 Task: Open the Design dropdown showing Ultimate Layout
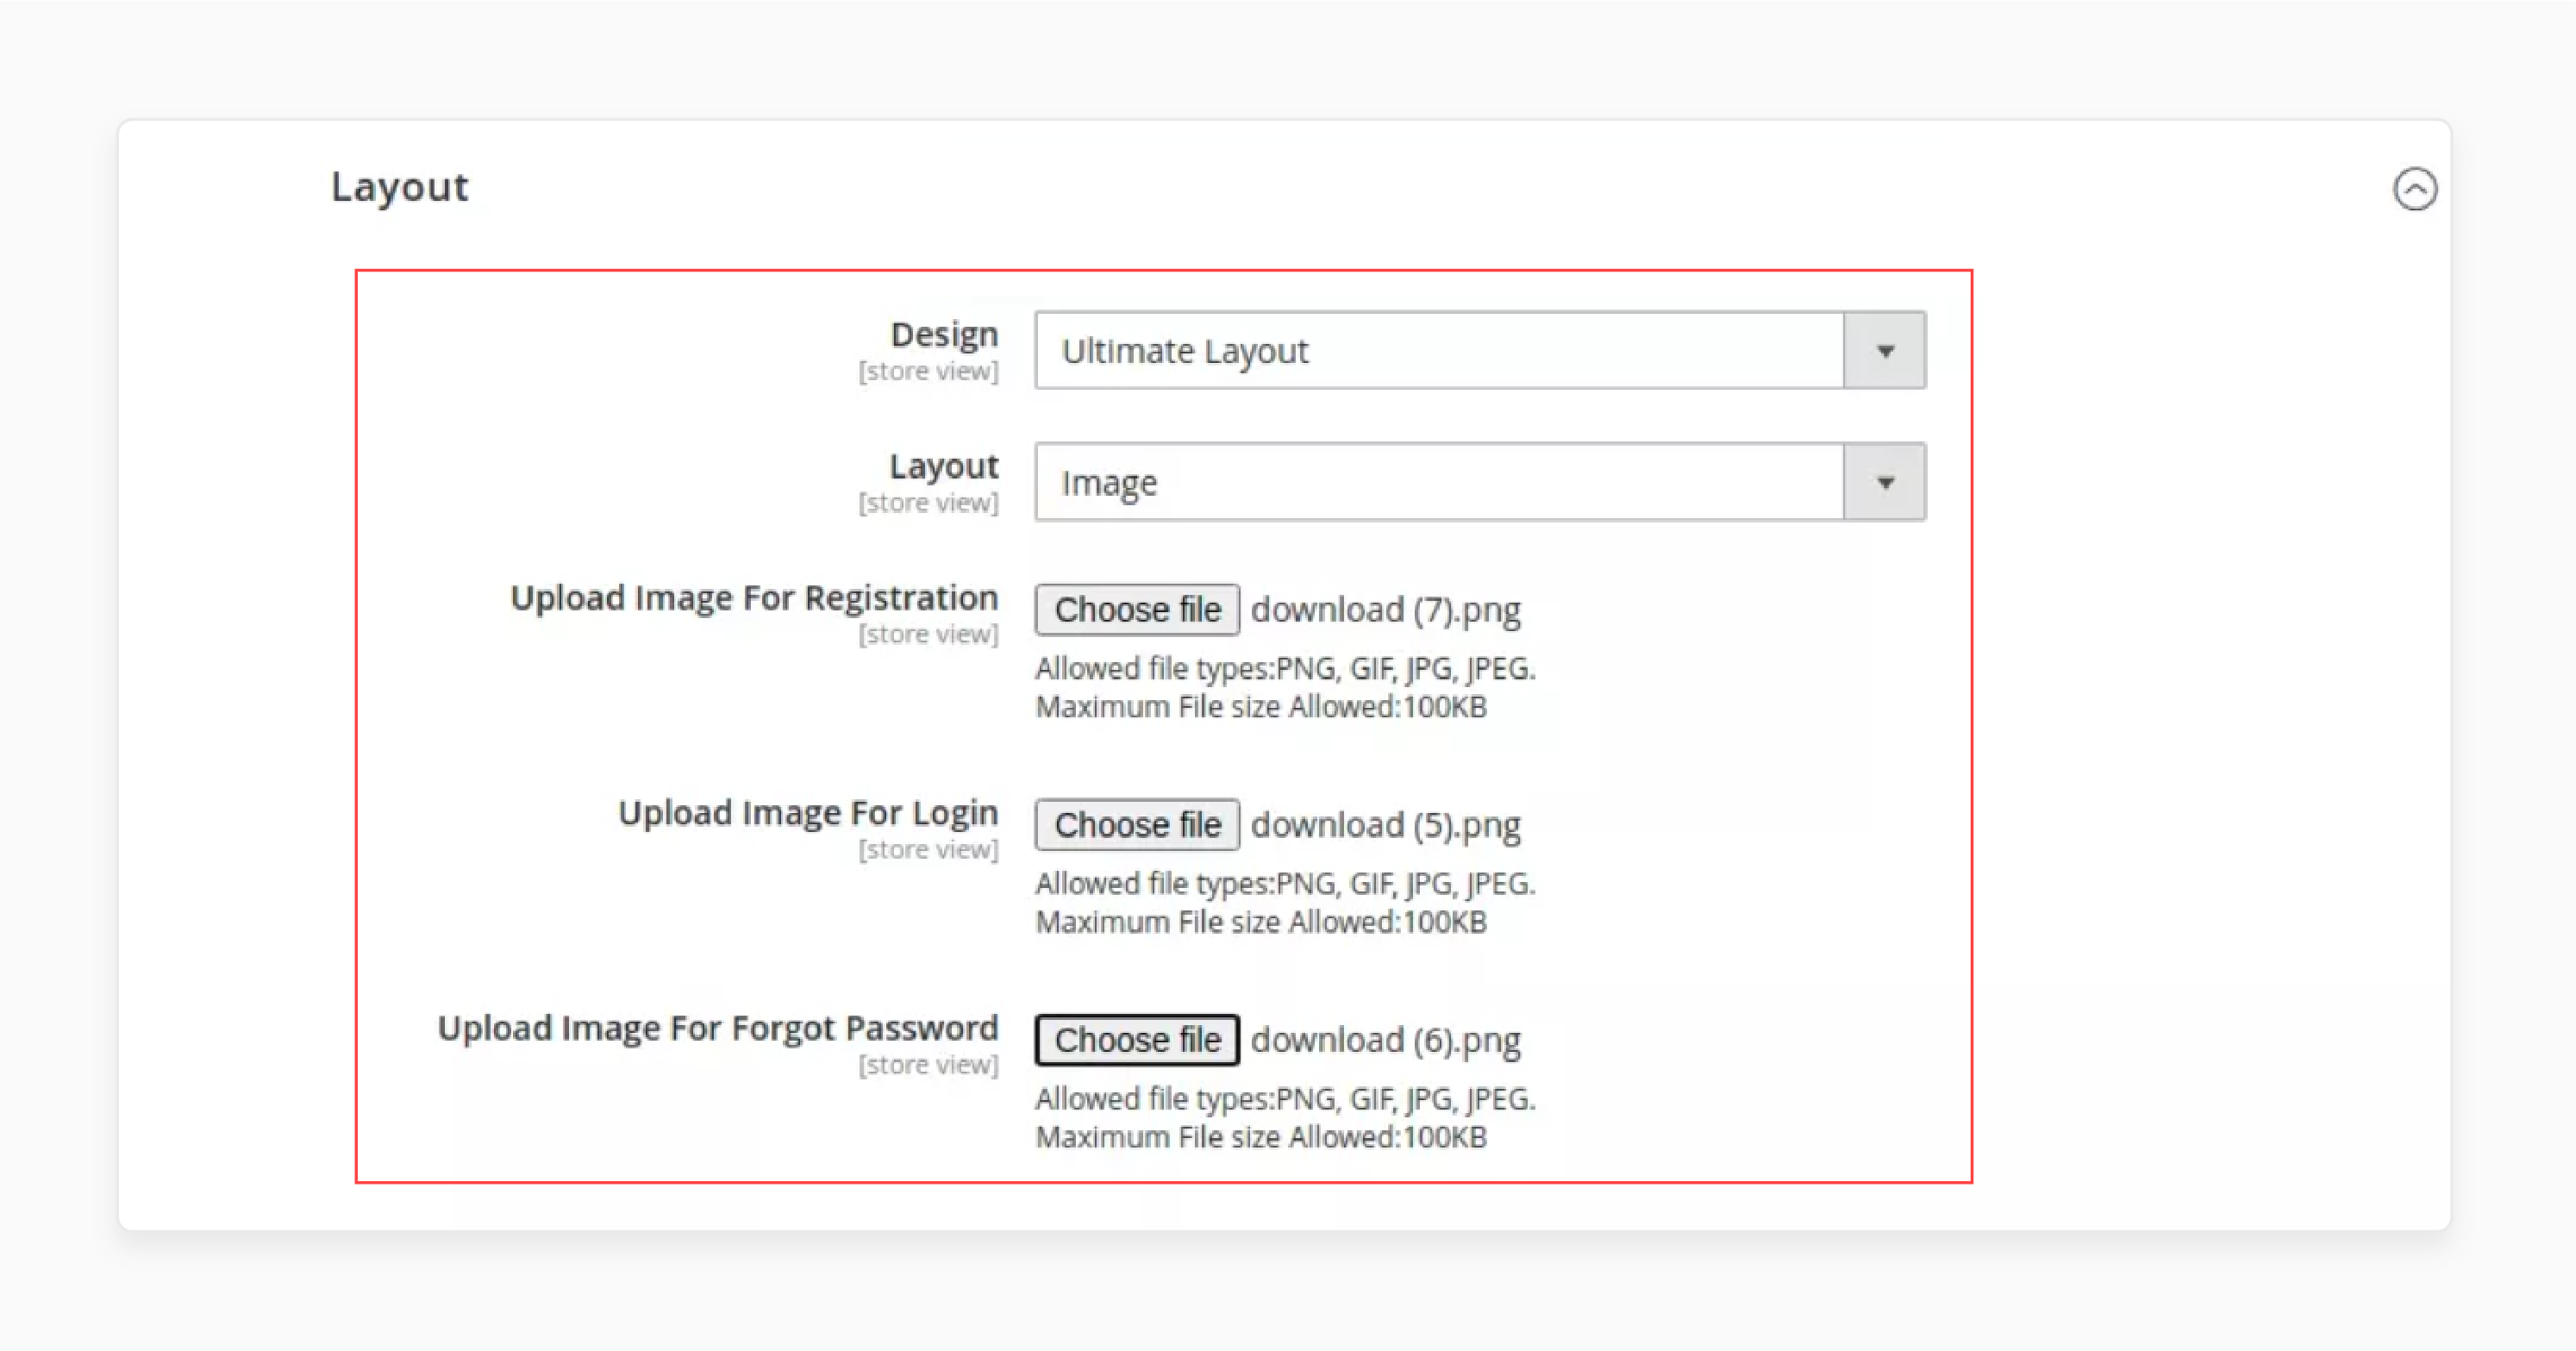click(1480, 350)
